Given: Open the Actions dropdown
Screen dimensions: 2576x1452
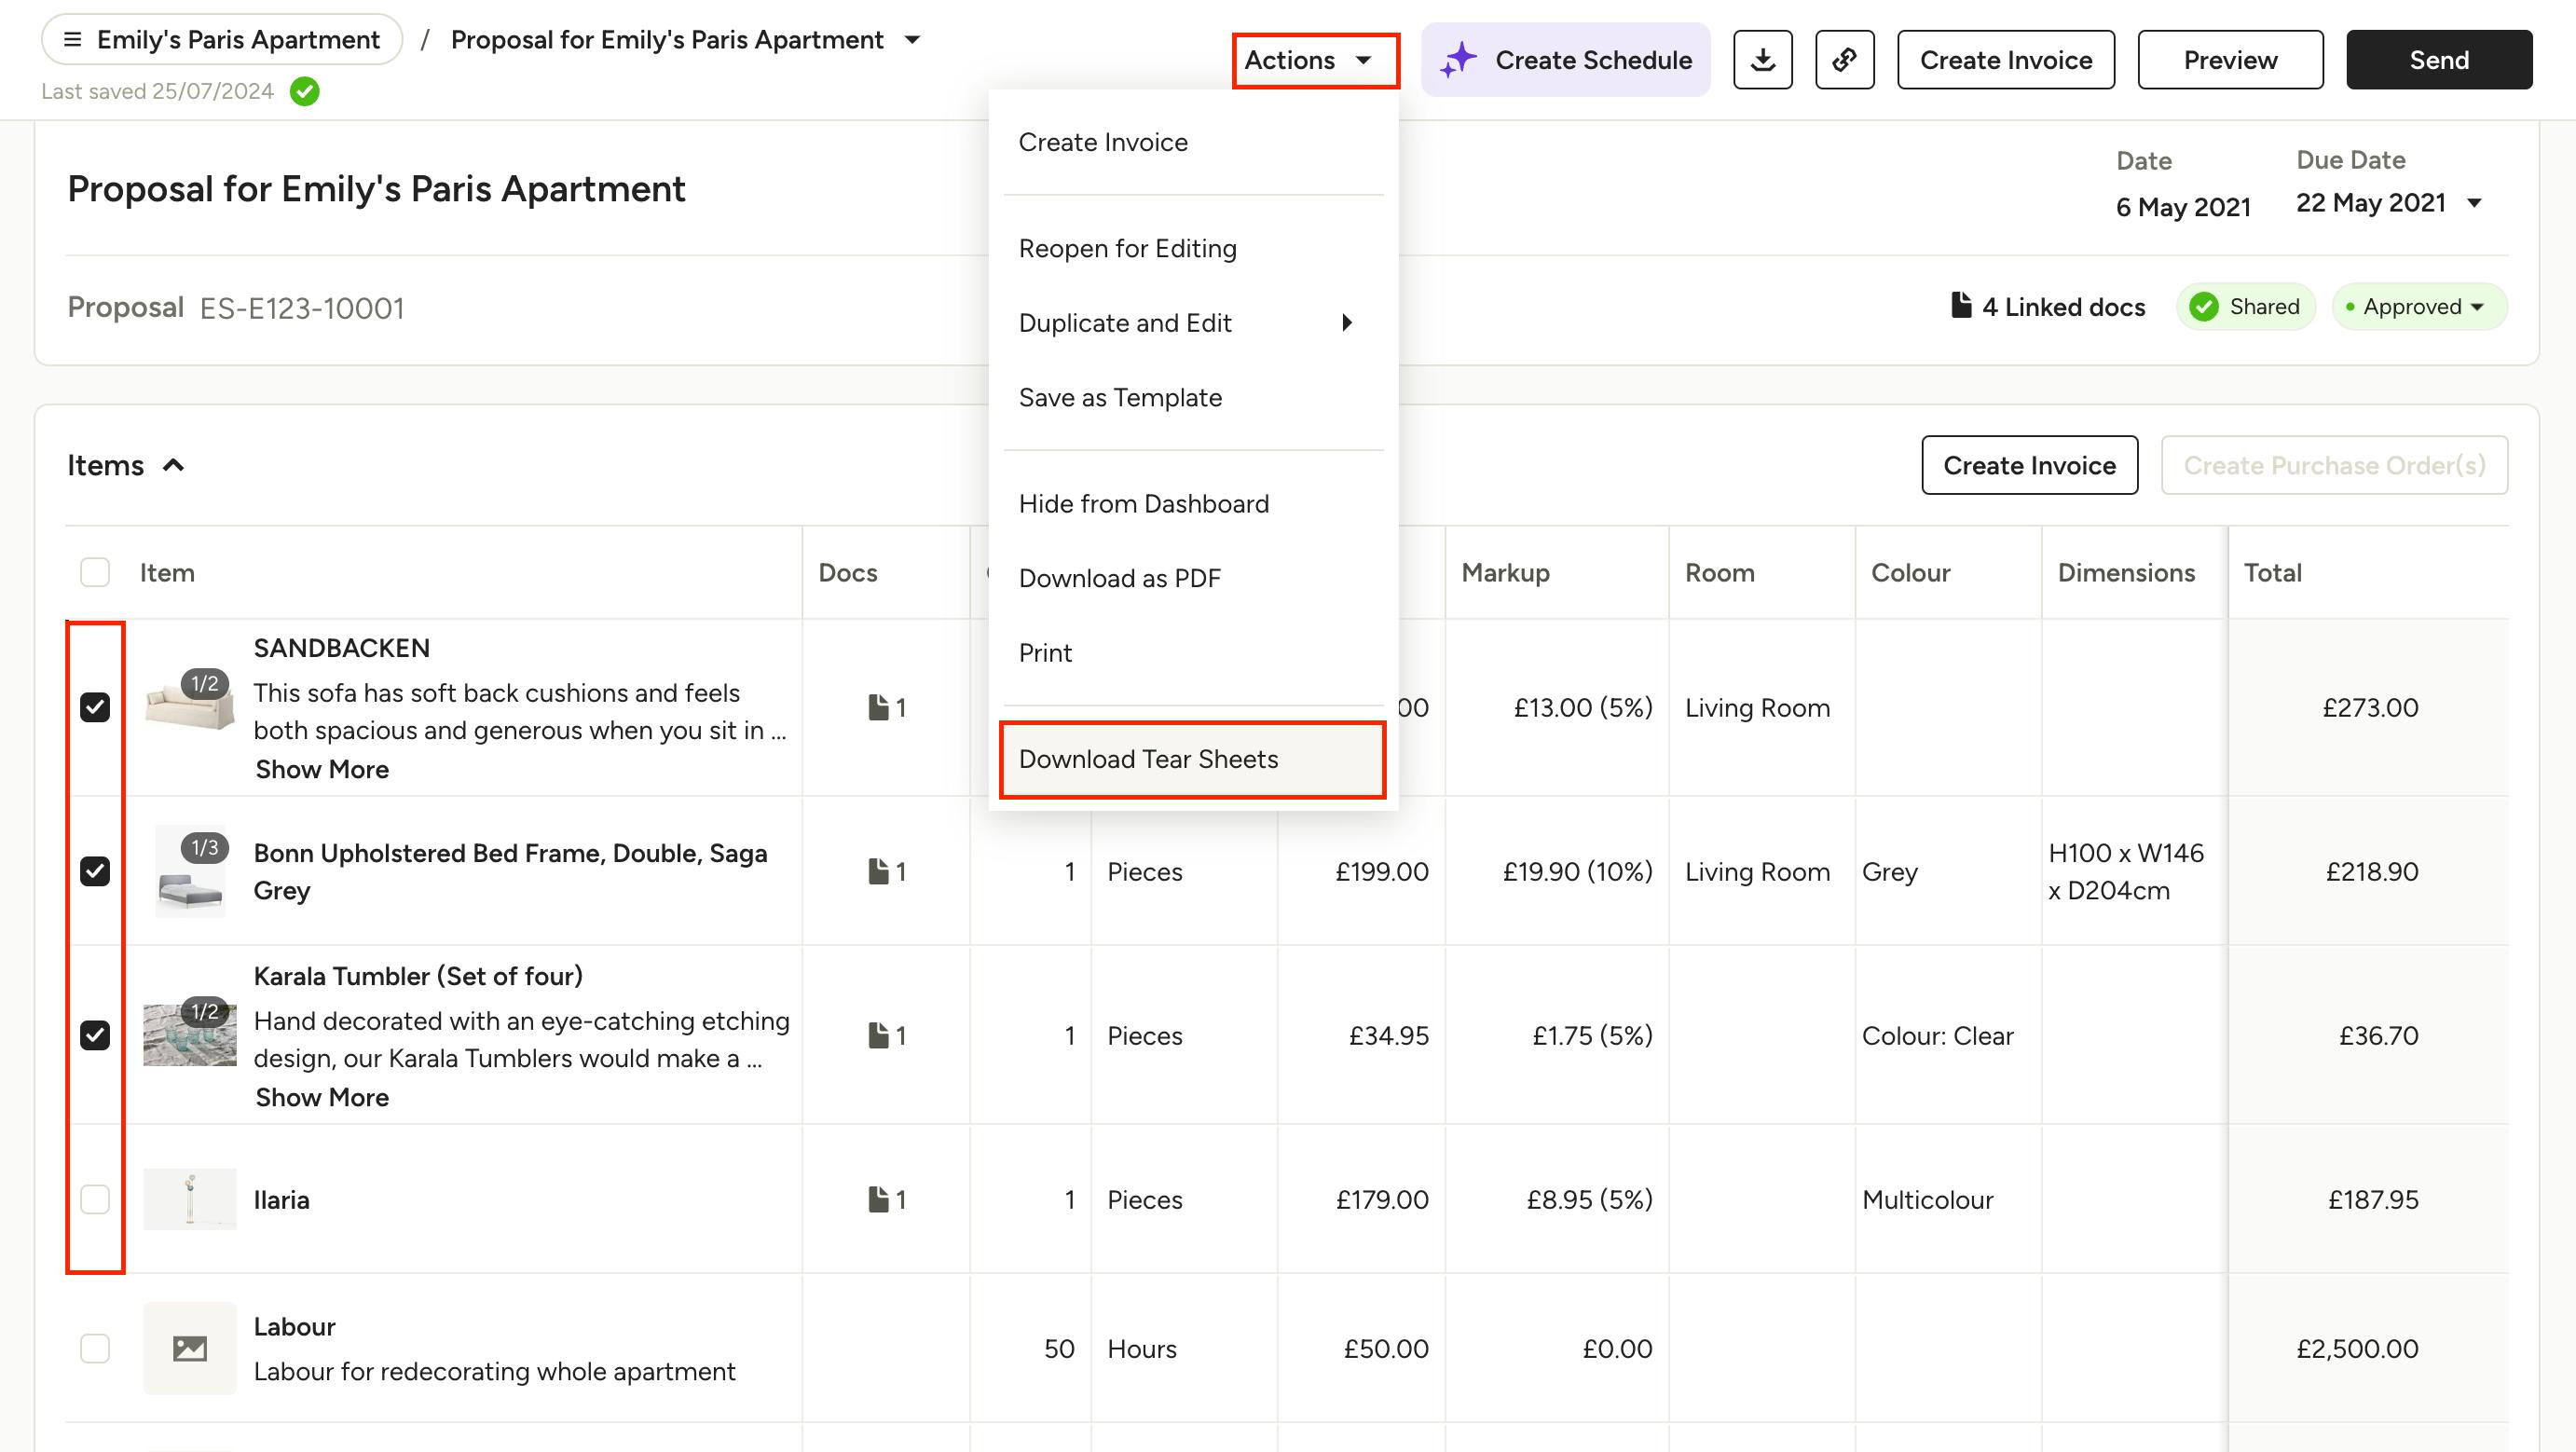Looking at the screenshot, I should [x=1314, y=60].
